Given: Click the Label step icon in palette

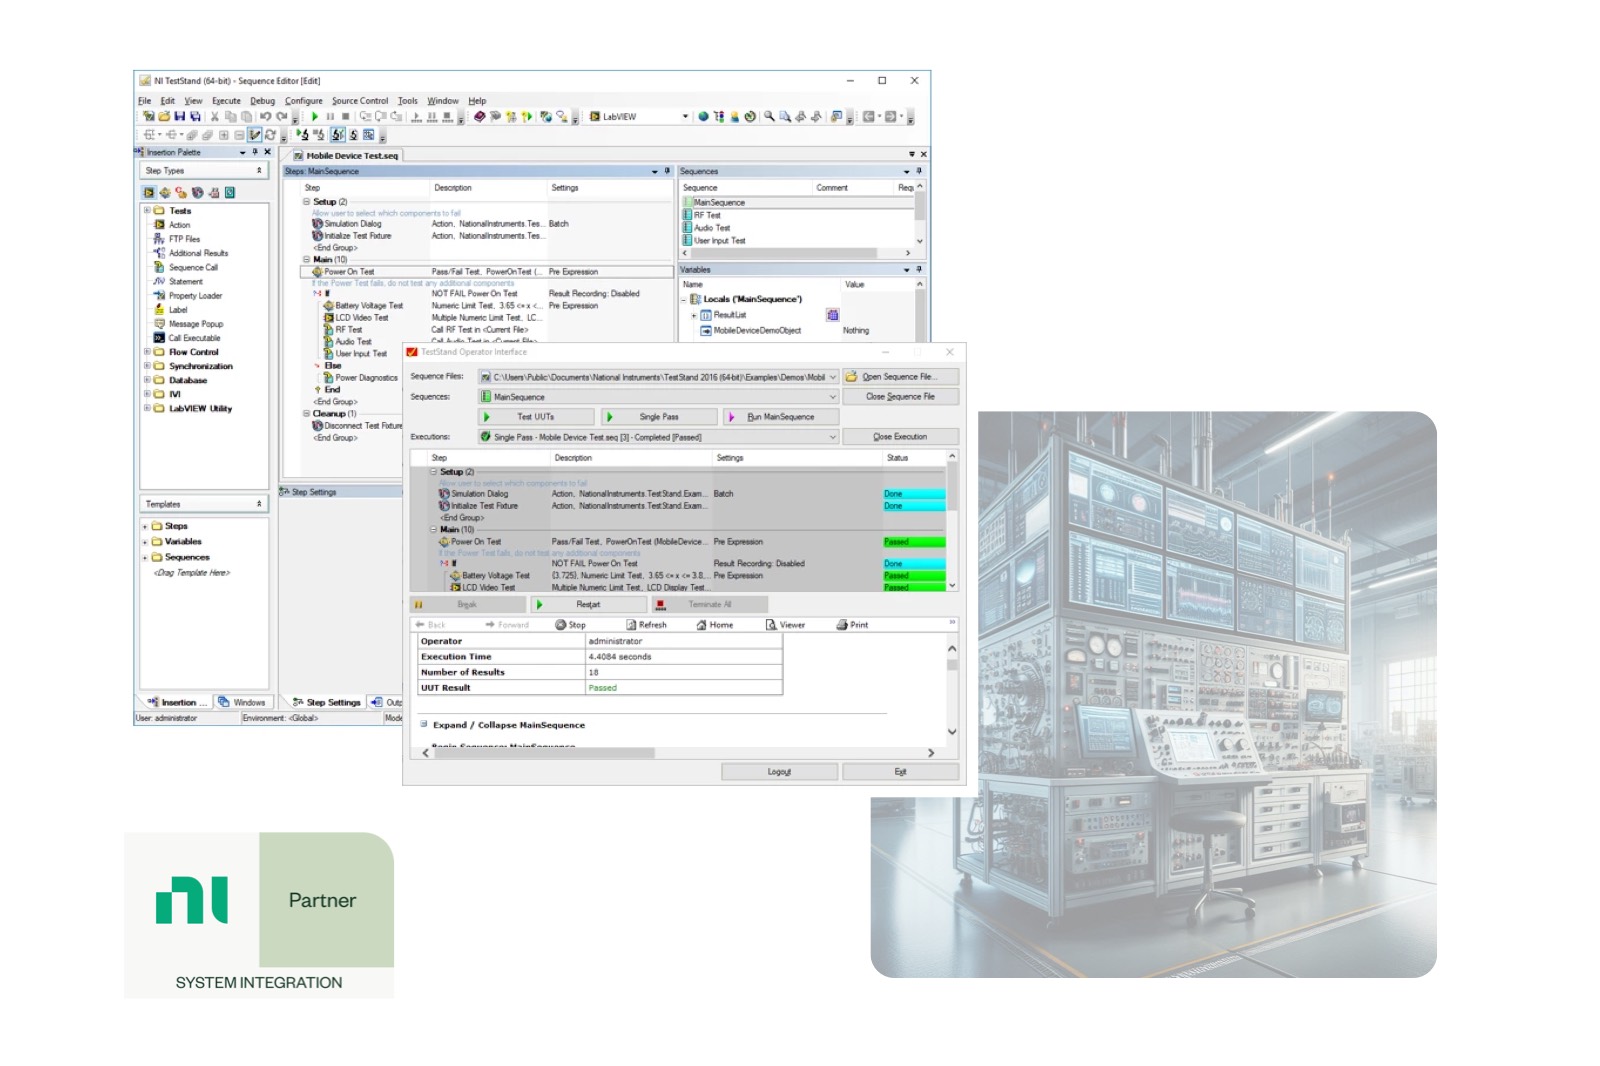Looking at the screenshot, I should 159,309.
